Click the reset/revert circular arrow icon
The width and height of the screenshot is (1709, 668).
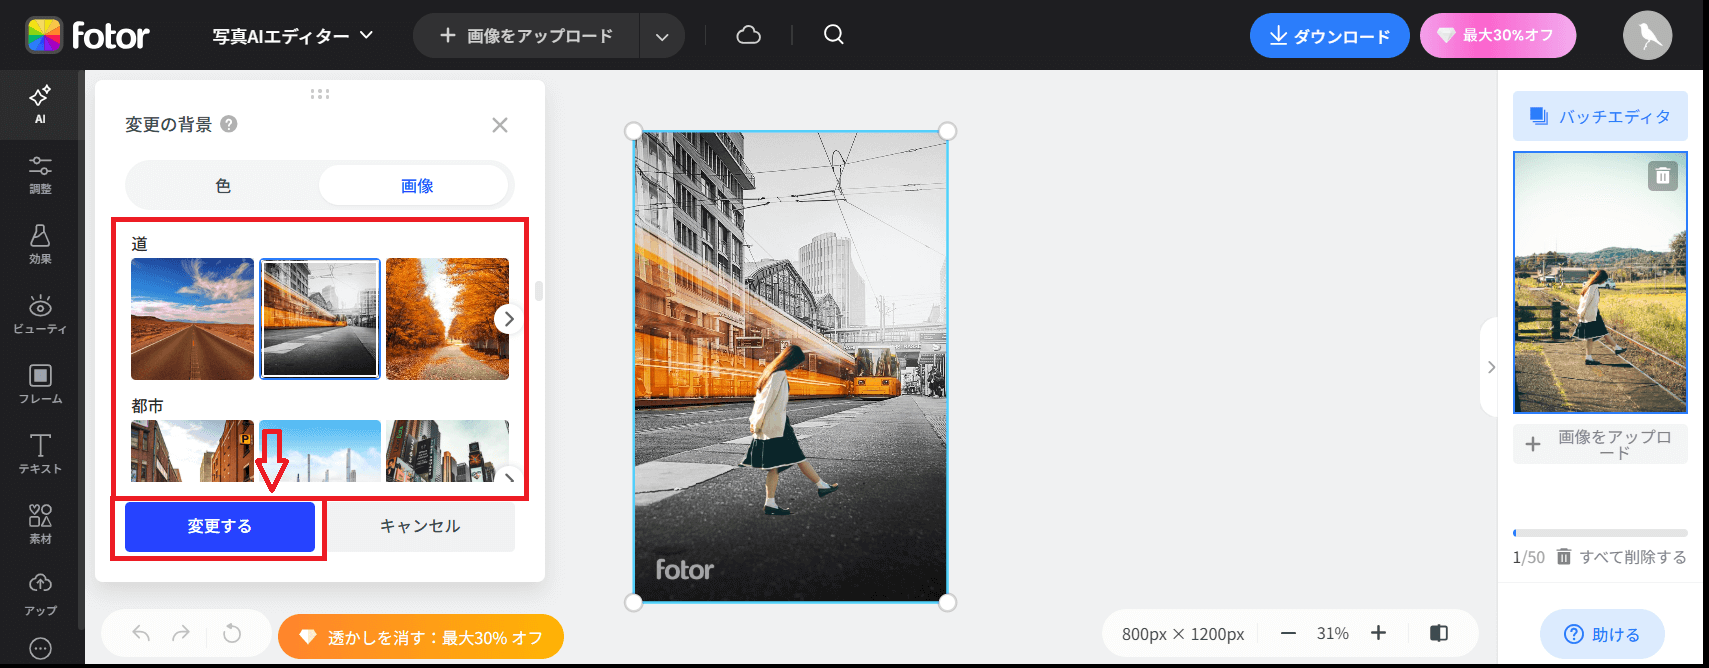pos(232,633)
